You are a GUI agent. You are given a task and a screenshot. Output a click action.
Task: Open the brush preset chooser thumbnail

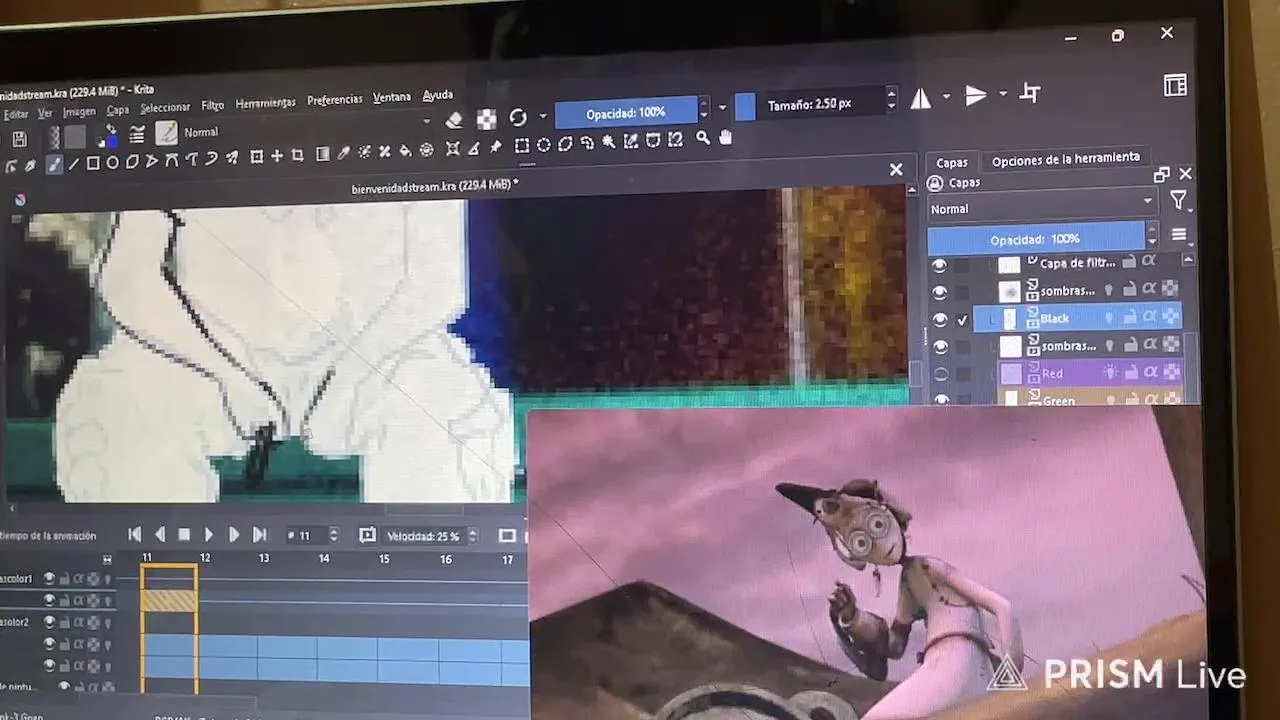point(166,132)
